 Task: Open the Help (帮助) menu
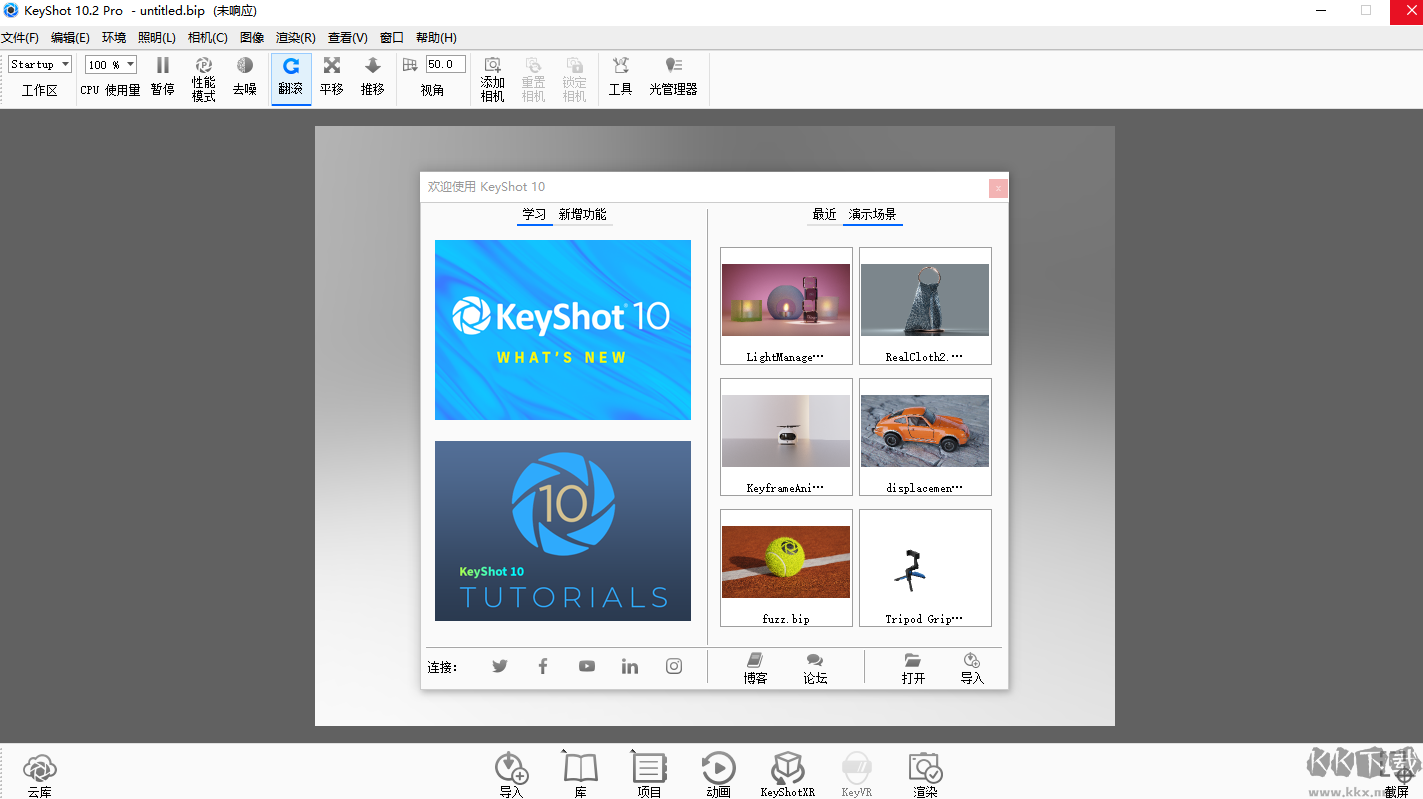point(436,38)
